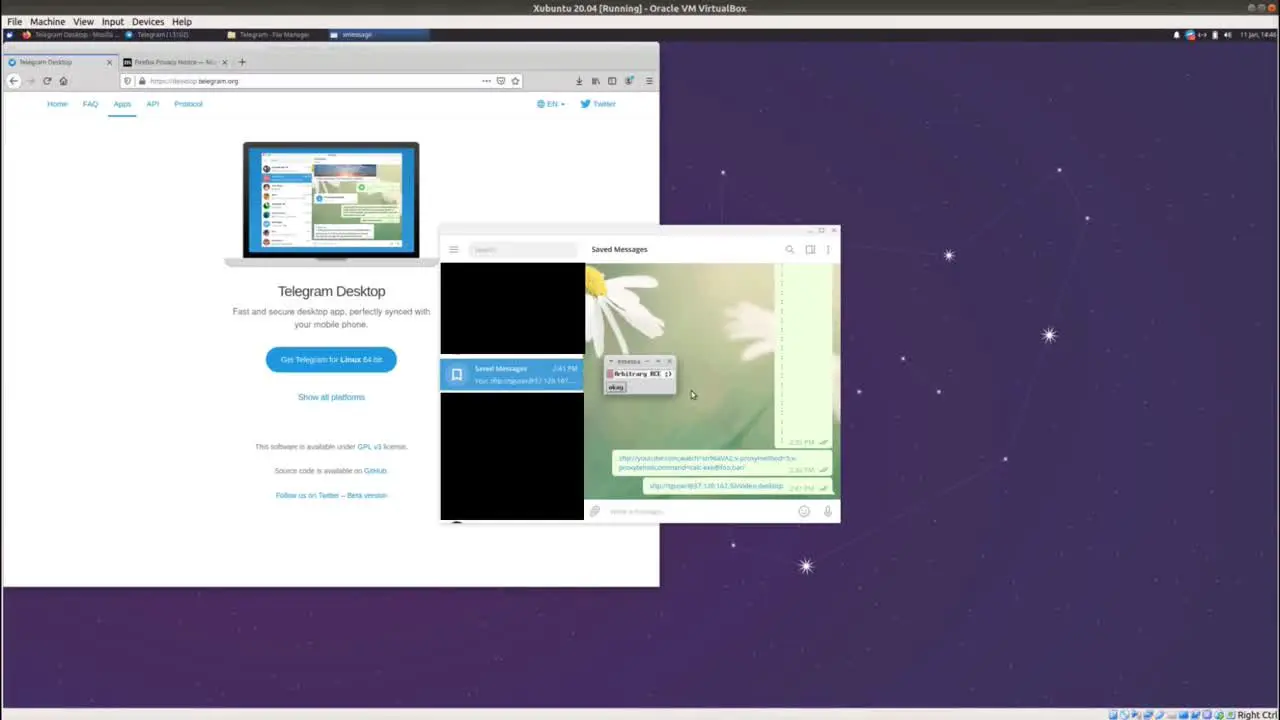Image resolution: width=1280 pixels, height=720 pixels.
Task: Open Telegram hamburger menu
Action: click(x=453, y=250)
